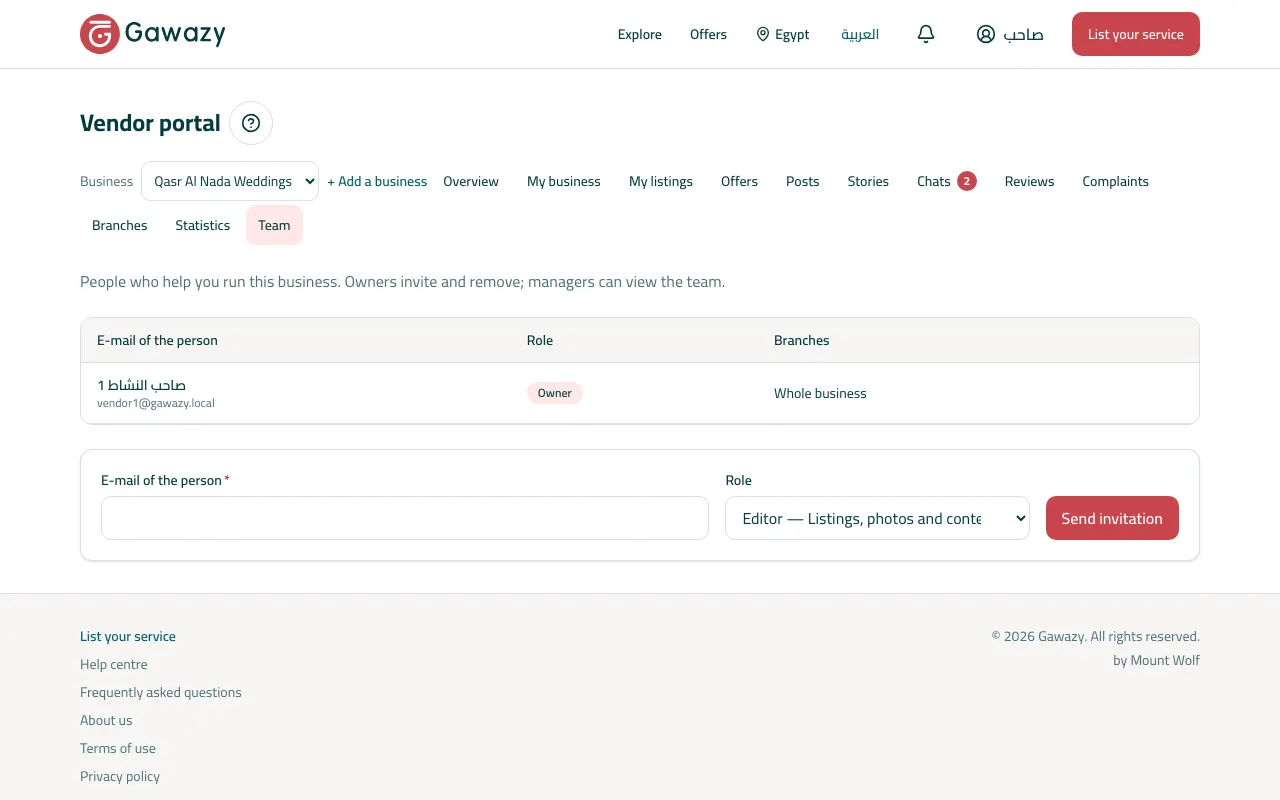Click the List your service button
The width and height of the screenshot is (1280, 800).
(x=1136, y=34)
